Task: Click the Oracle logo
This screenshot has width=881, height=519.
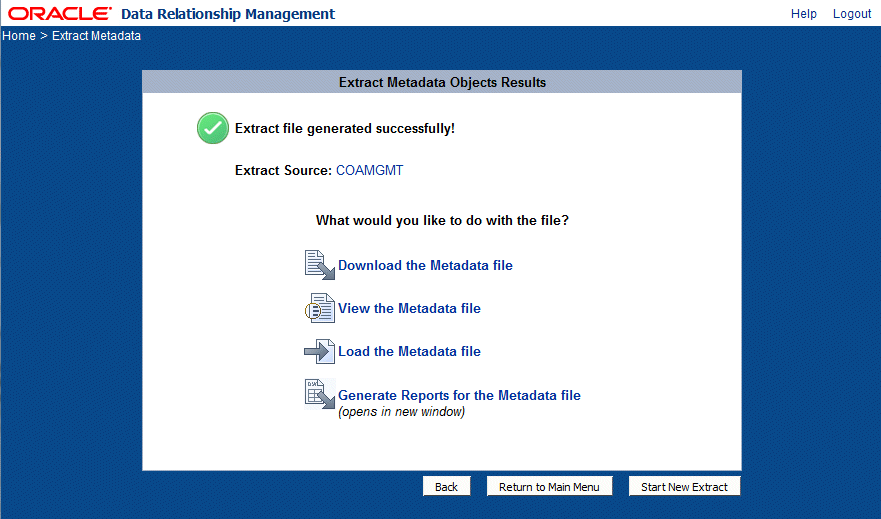Action: (x=60, y=13)
